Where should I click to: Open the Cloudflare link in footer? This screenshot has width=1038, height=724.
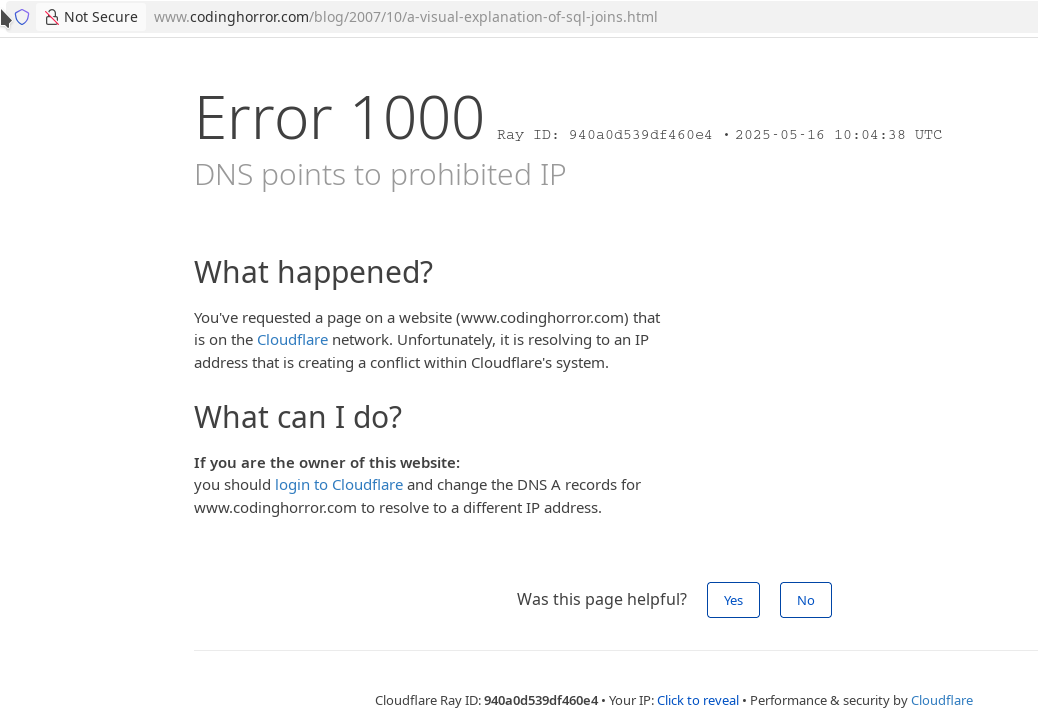[x=941, y=701]
